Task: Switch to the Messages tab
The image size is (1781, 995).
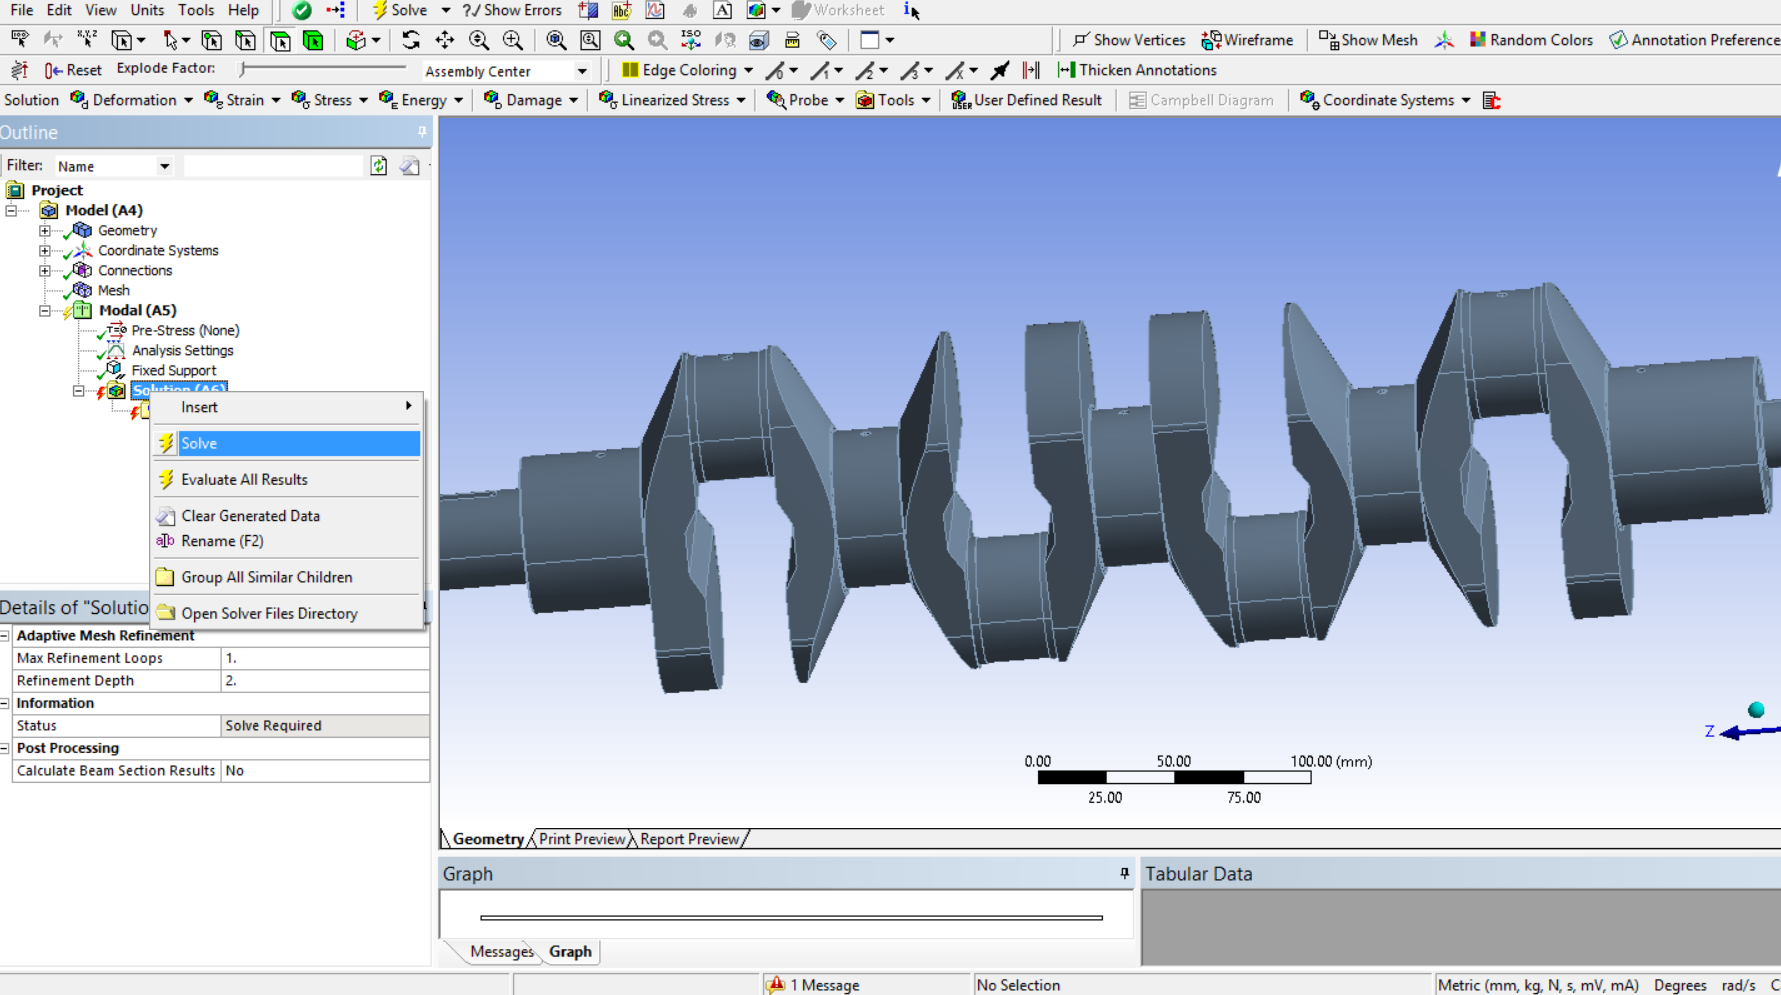Action: (x=502, y=952)
